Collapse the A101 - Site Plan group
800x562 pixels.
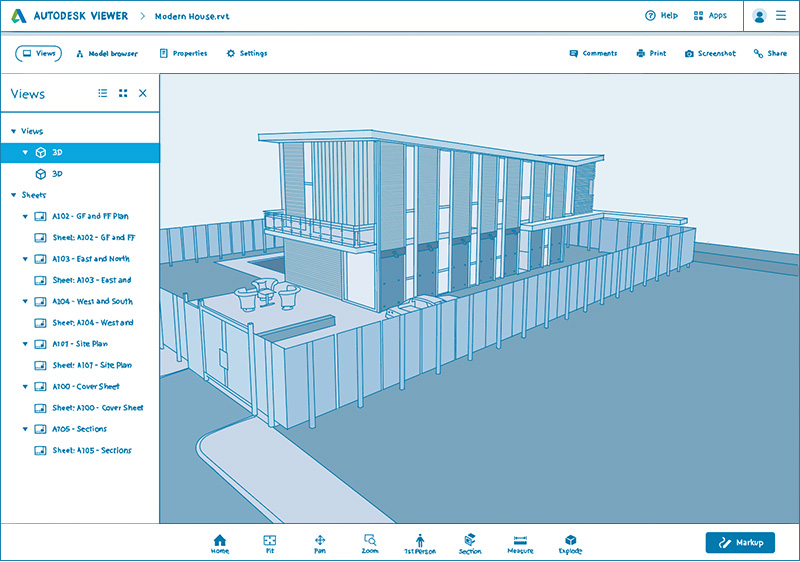[25, 344]
